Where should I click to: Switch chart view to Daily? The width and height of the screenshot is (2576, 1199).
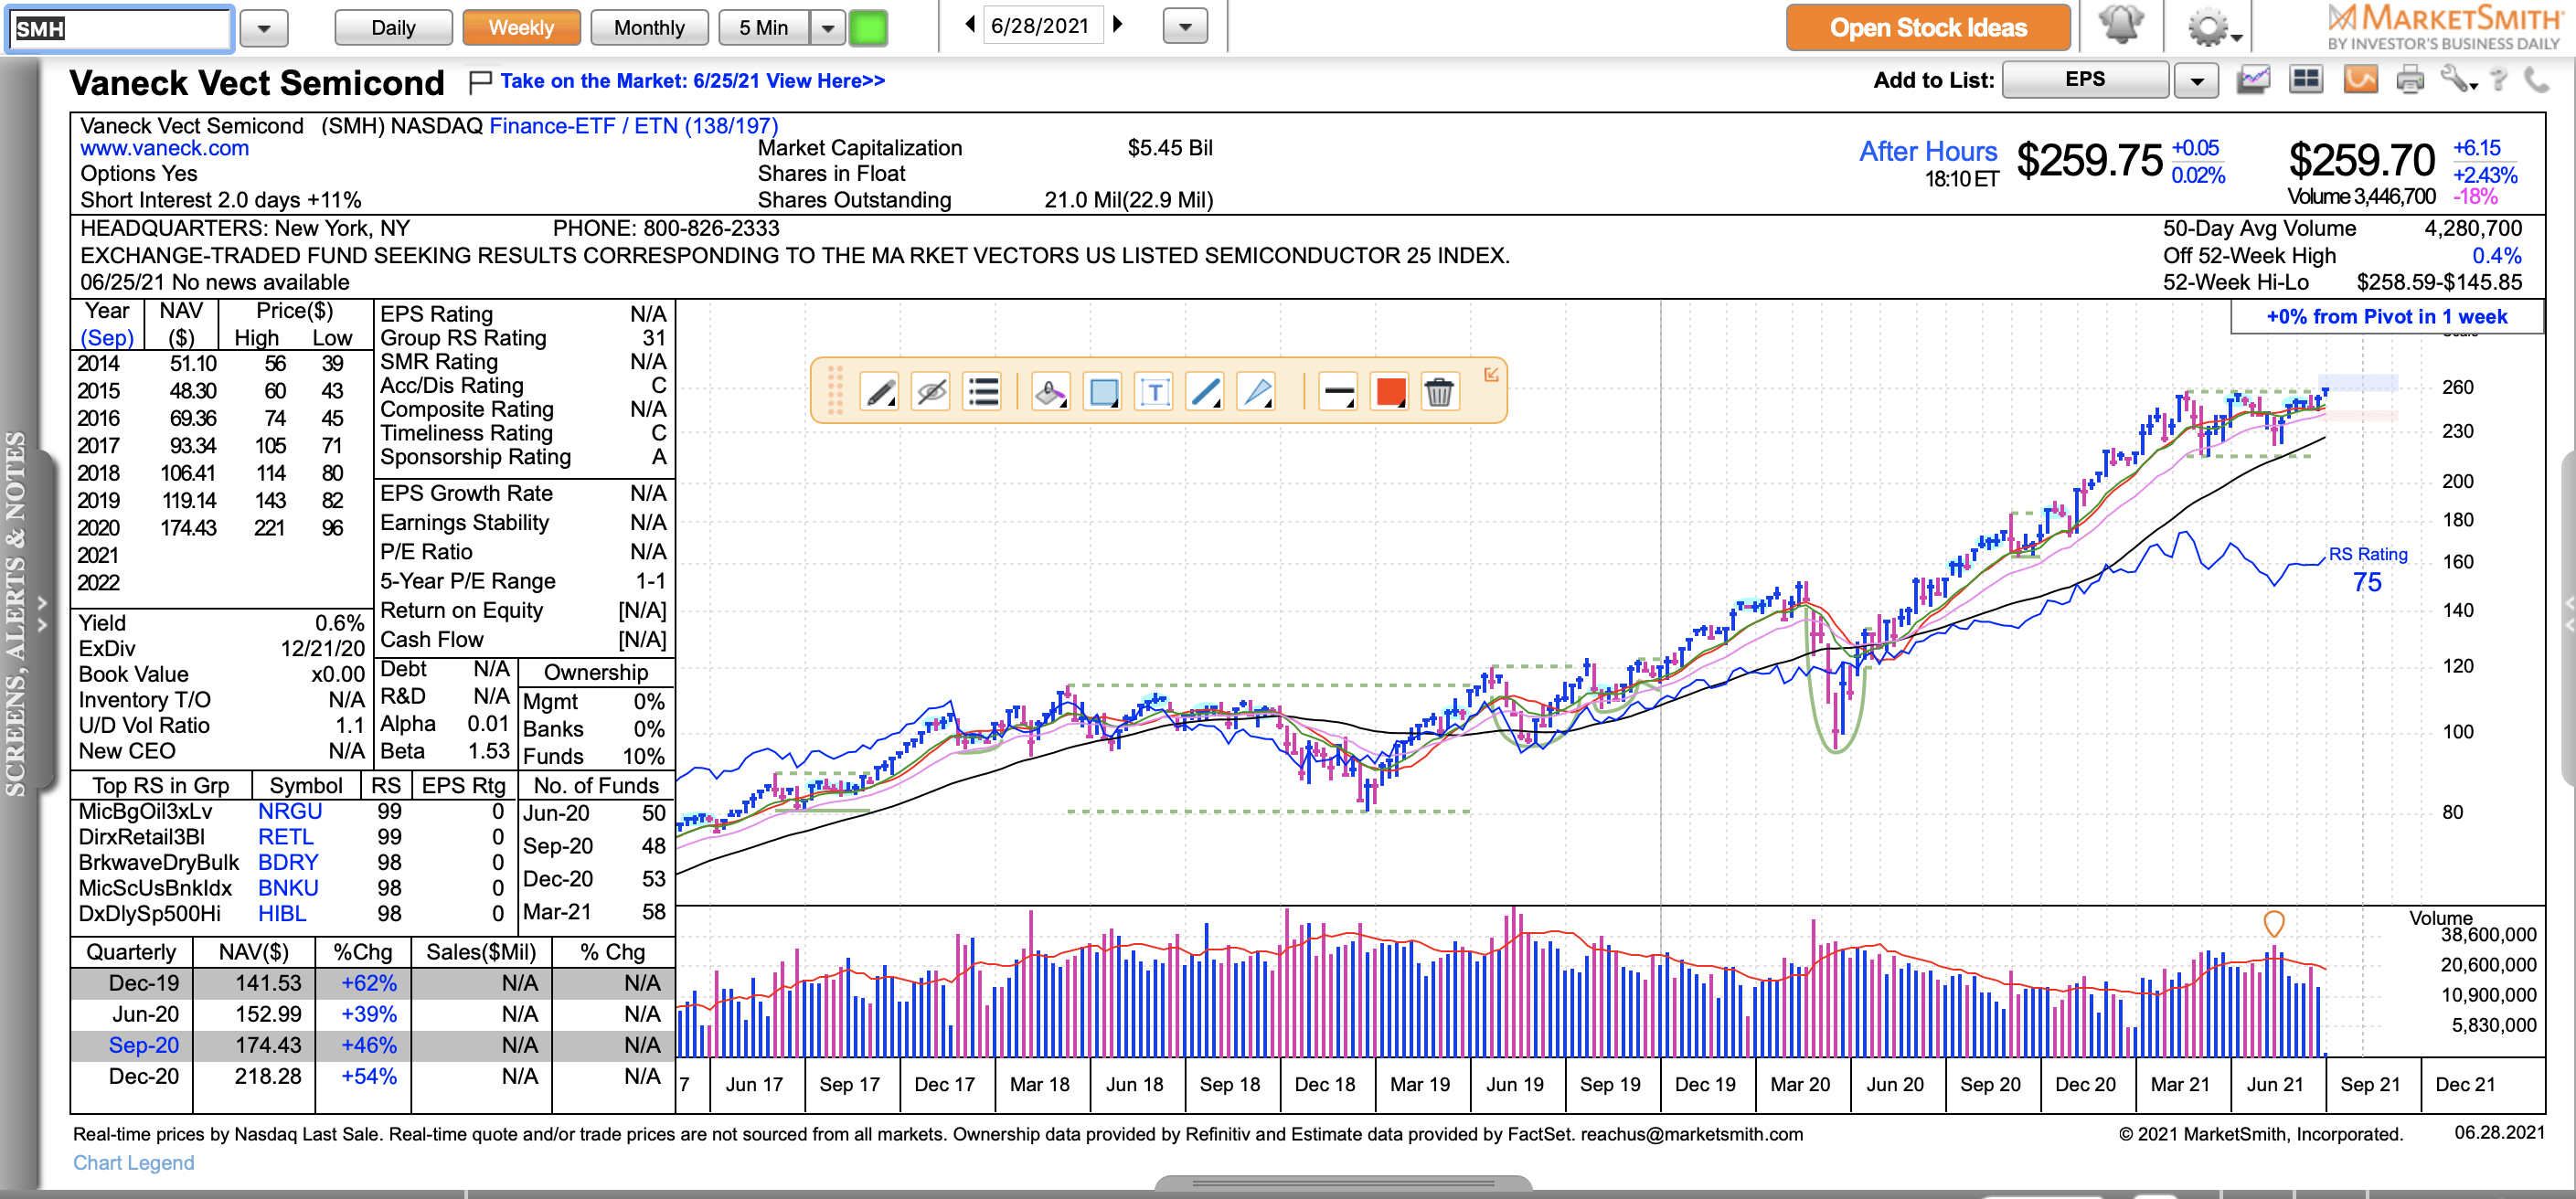tap(392, 27)
